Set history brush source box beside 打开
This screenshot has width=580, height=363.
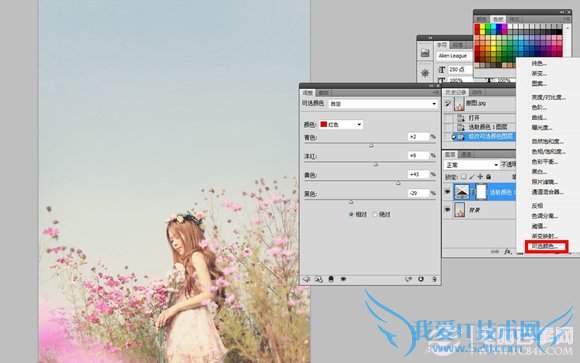tap(448, 118)
